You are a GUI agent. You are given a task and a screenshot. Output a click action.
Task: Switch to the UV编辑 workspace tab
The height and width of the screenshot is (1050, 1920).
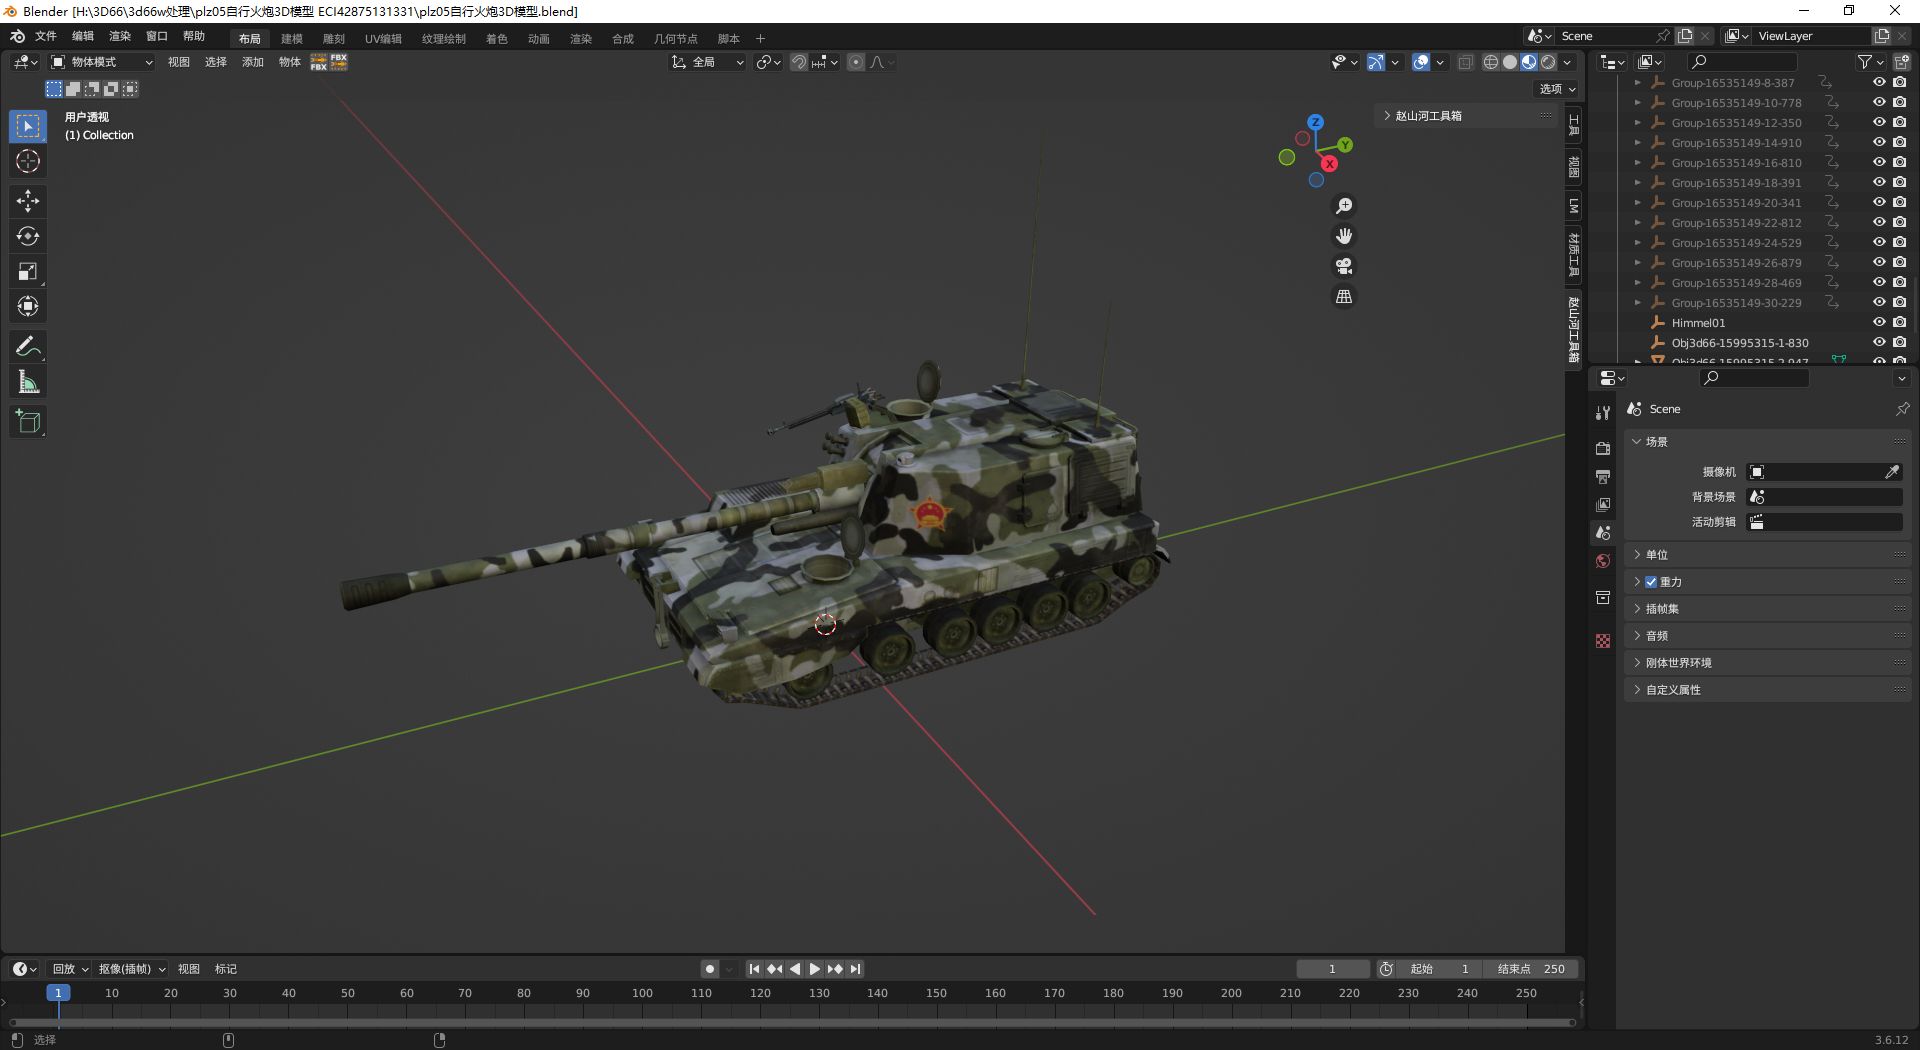[383, 39]
